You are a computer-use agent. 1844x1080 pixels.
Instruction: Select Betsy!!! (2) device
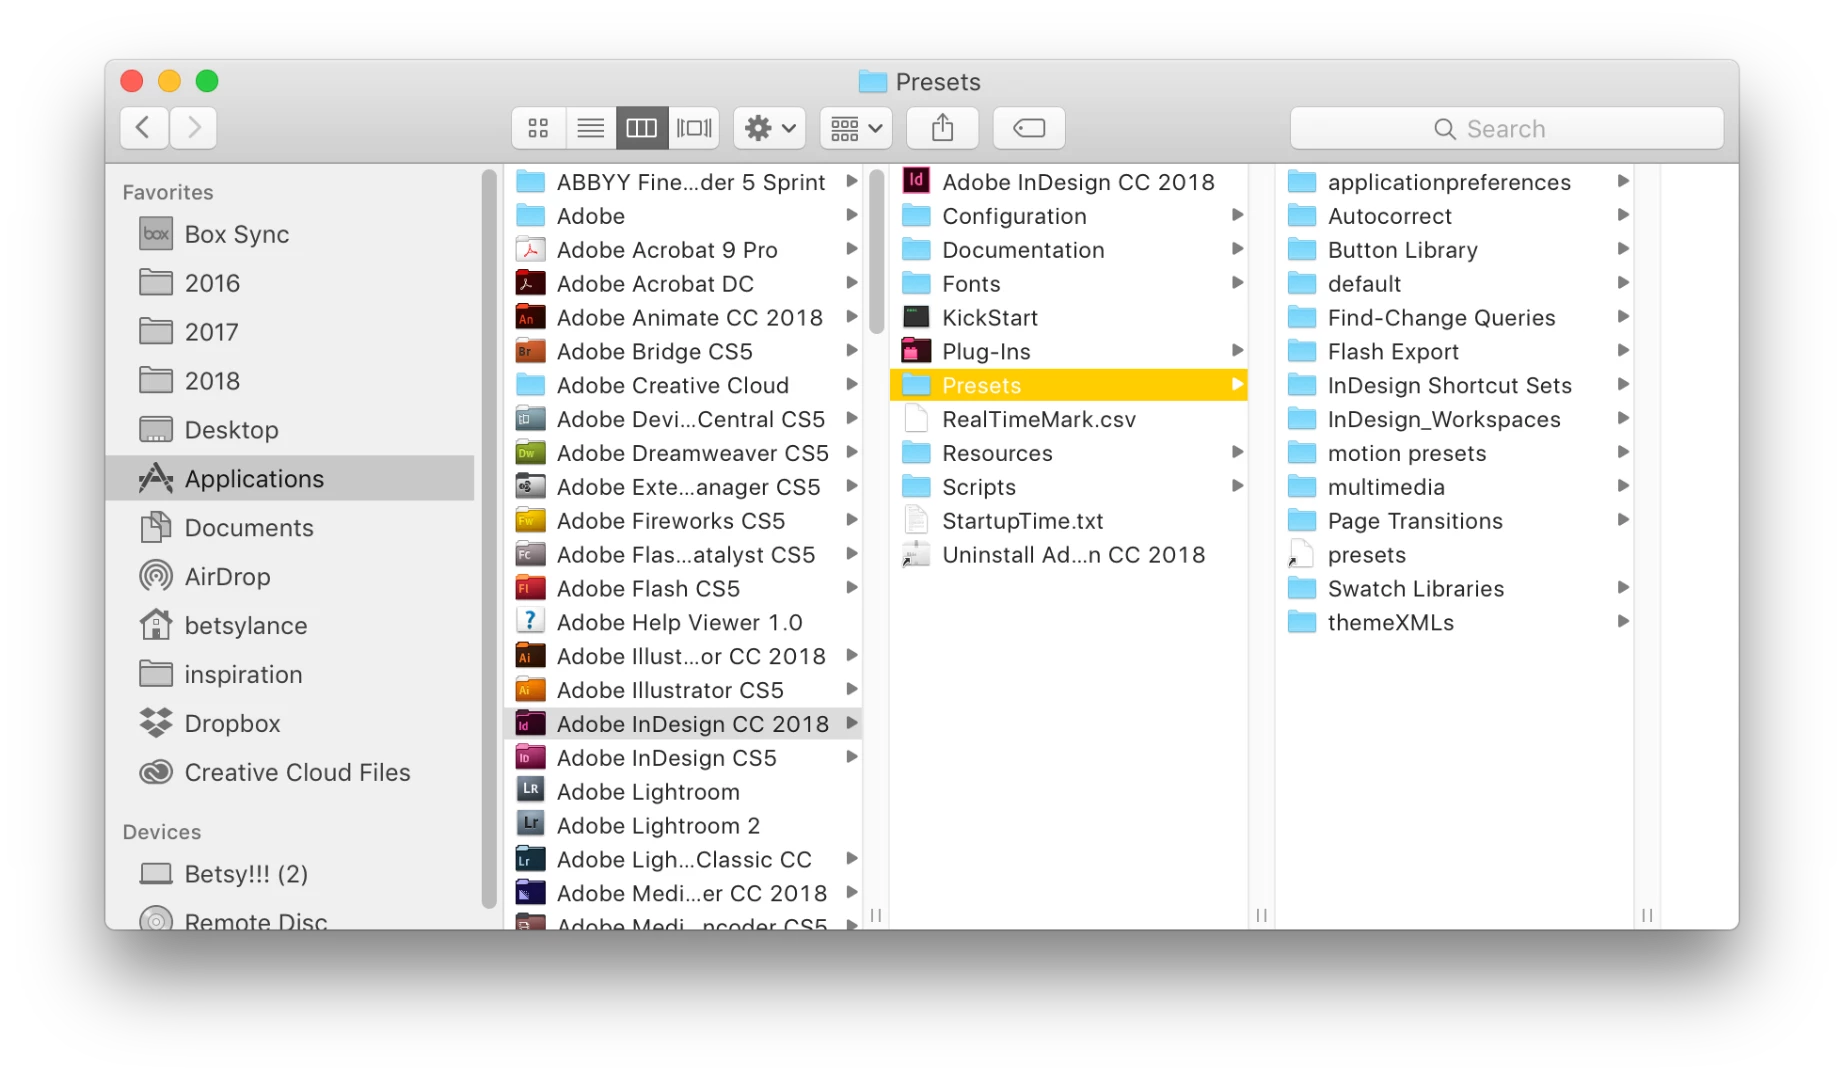(x=290, y=874)
